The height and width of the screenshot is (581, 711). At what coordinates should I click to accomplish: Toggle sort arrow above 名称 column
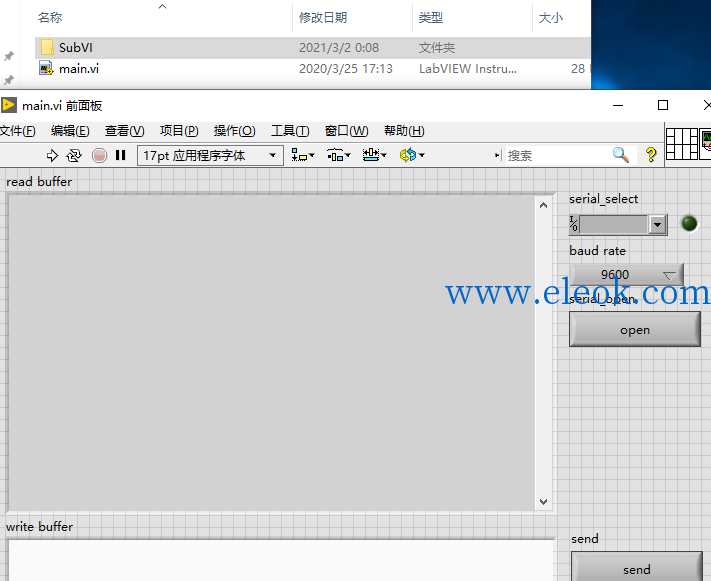pos(162,6)
